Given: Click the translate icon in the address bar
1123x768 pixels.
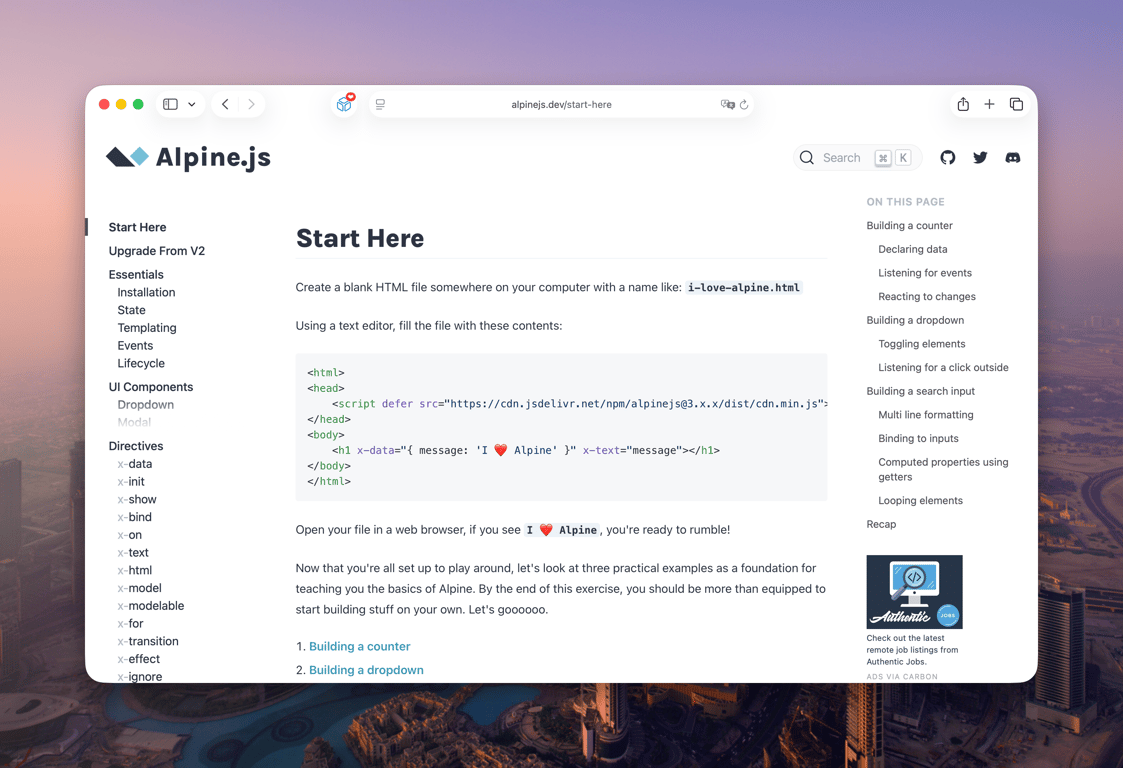Looking at the screenshot, I should (x=727, y=105).
